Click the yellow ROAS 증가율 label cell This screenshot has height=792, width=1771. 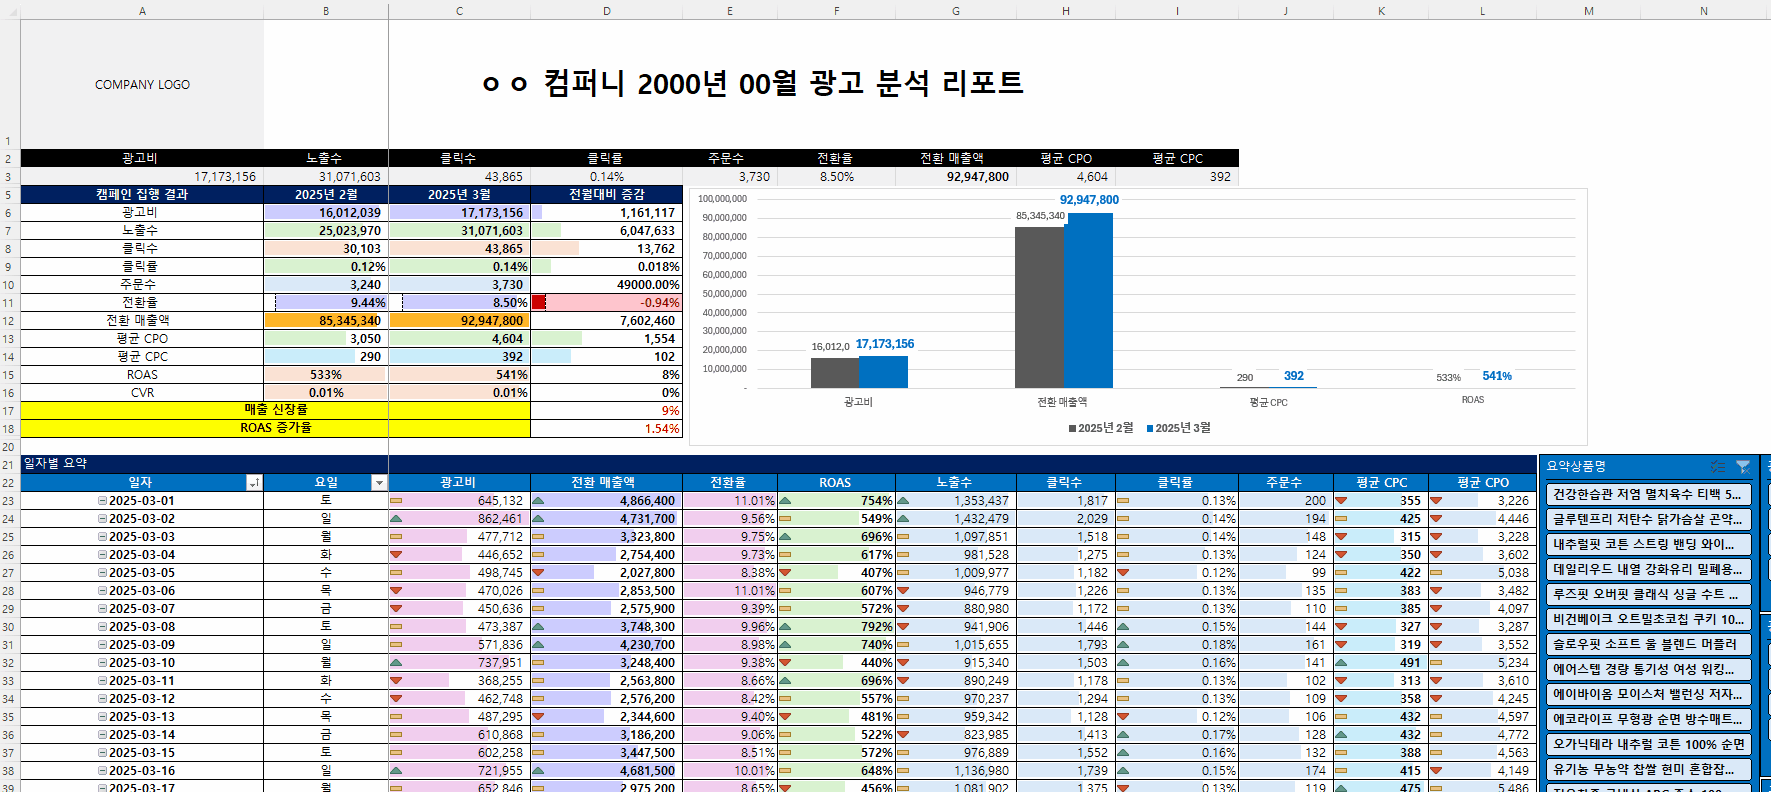275,428
